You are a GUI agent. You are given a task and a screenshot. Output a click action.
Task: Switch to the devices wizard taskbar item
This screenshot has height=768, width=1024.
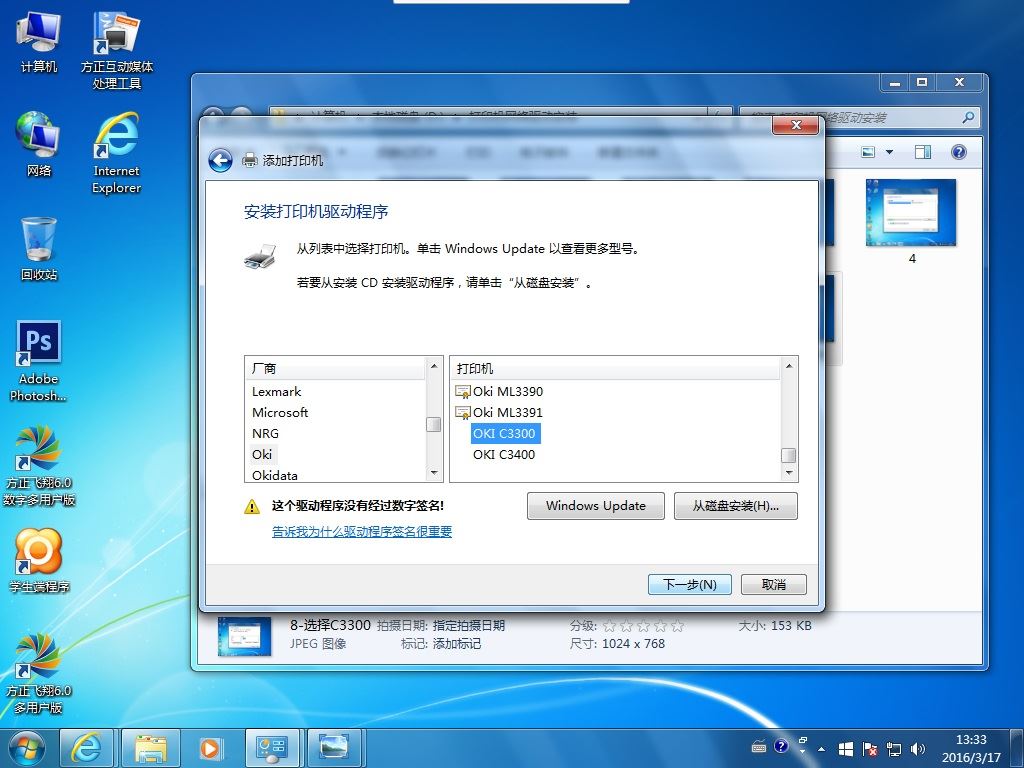(x=272, y=748)
